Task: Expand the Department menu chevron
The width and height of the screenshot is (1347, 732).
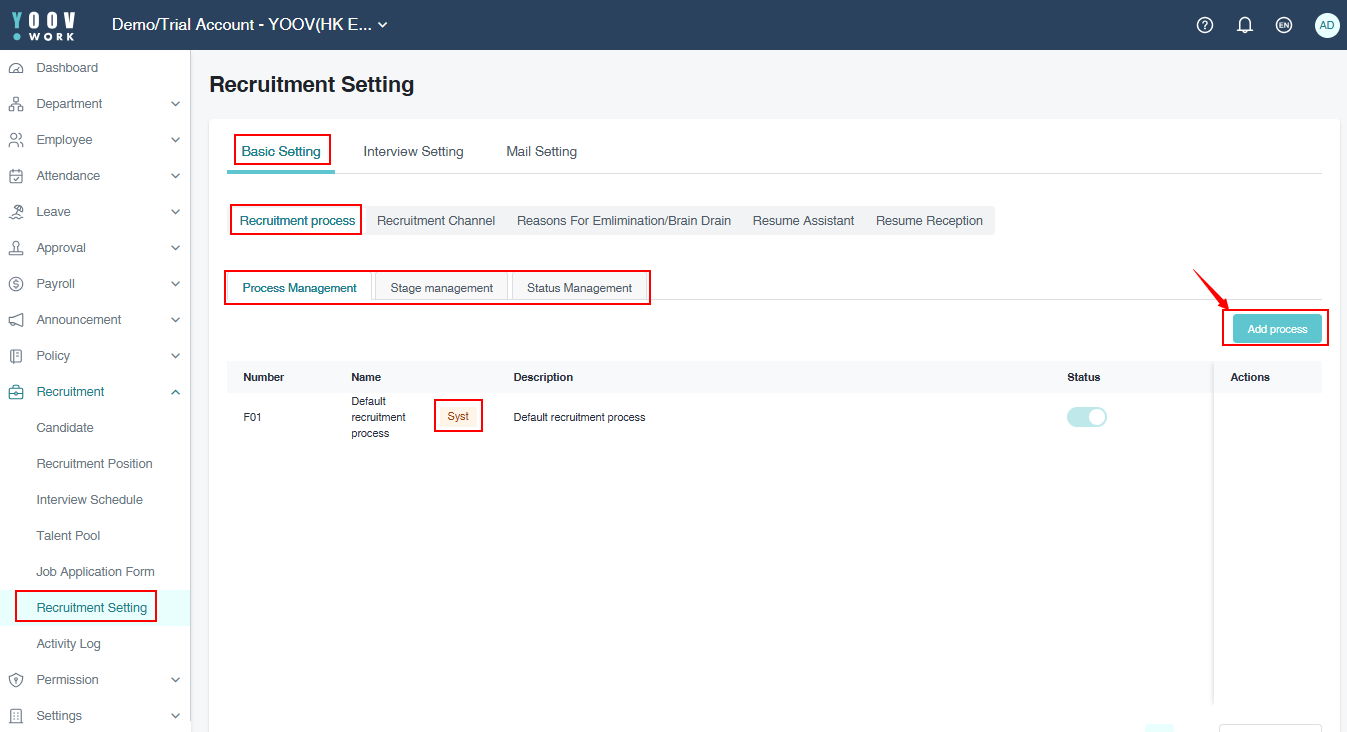Action: tap(175, 104)
